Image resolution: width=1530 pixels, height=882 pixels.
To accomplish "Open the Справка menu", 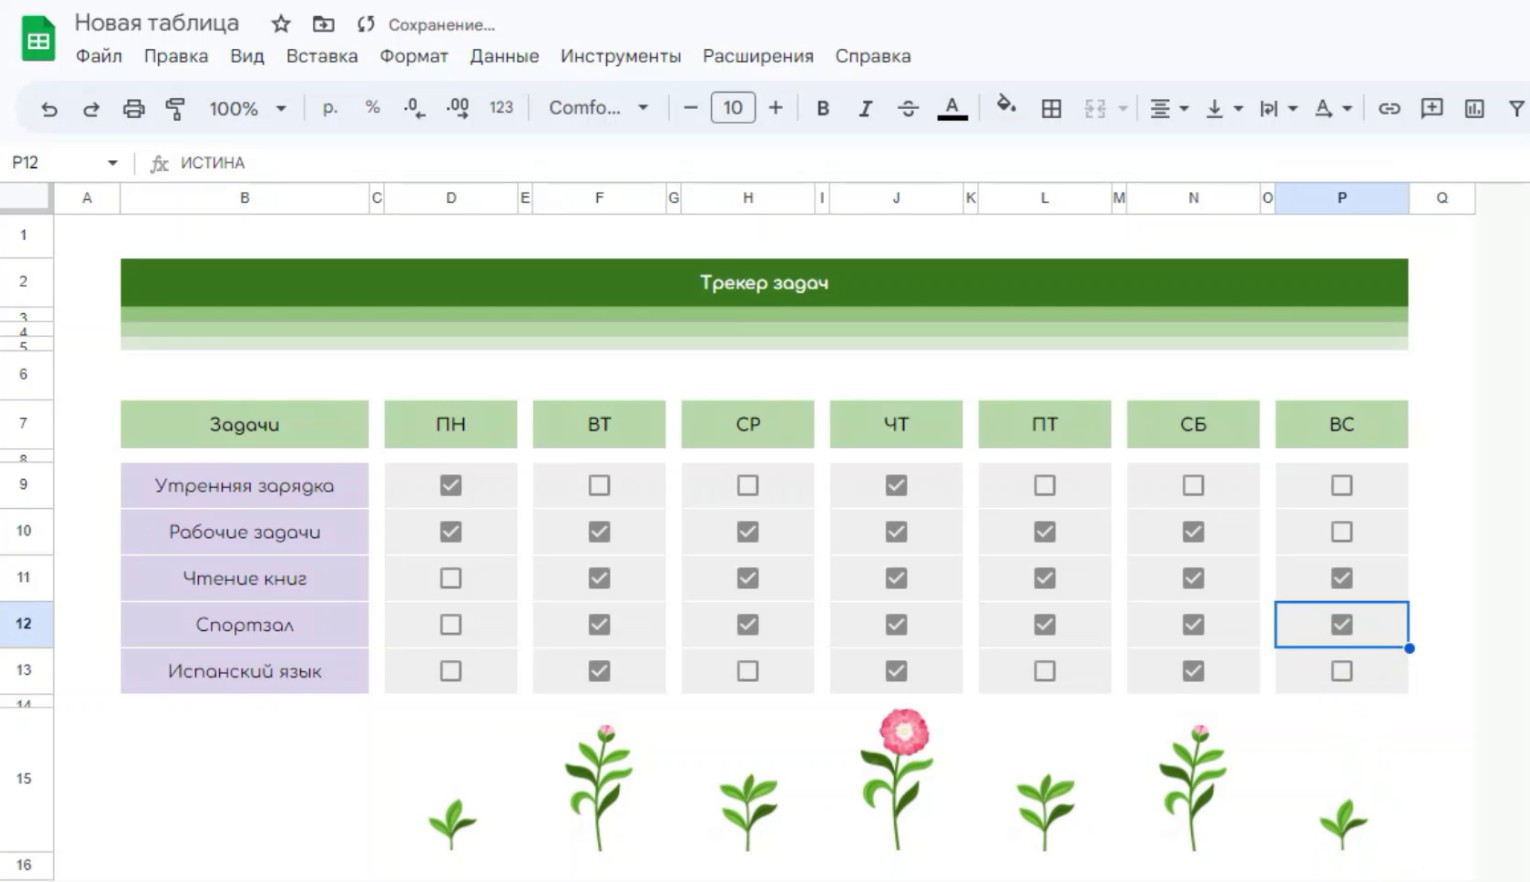I will pos(873,56).
